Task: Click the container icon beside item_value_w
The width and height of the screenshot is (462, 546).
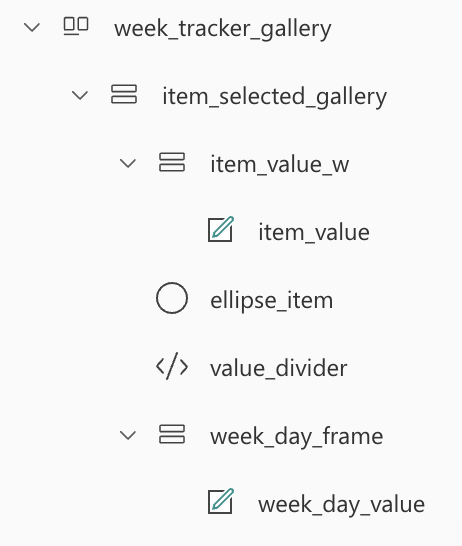Action: (172, 162)
